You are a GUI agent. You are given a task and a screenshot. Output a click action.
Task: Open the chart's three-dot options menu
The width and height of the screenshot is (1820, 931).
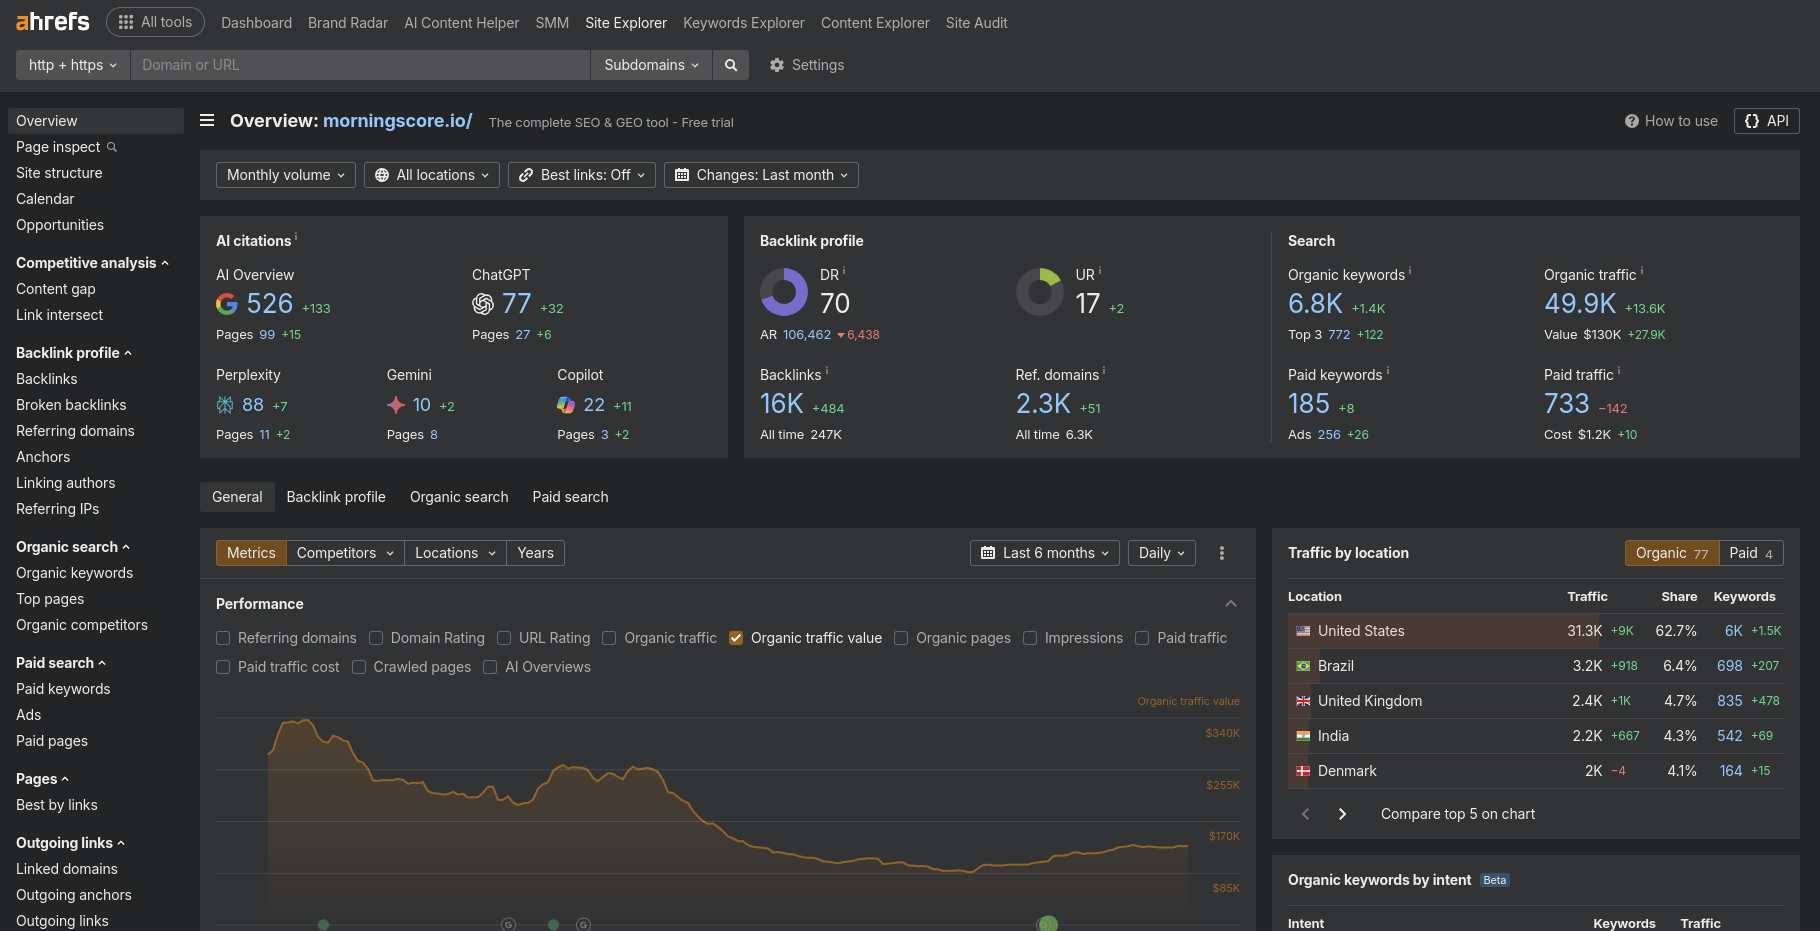1221,553
